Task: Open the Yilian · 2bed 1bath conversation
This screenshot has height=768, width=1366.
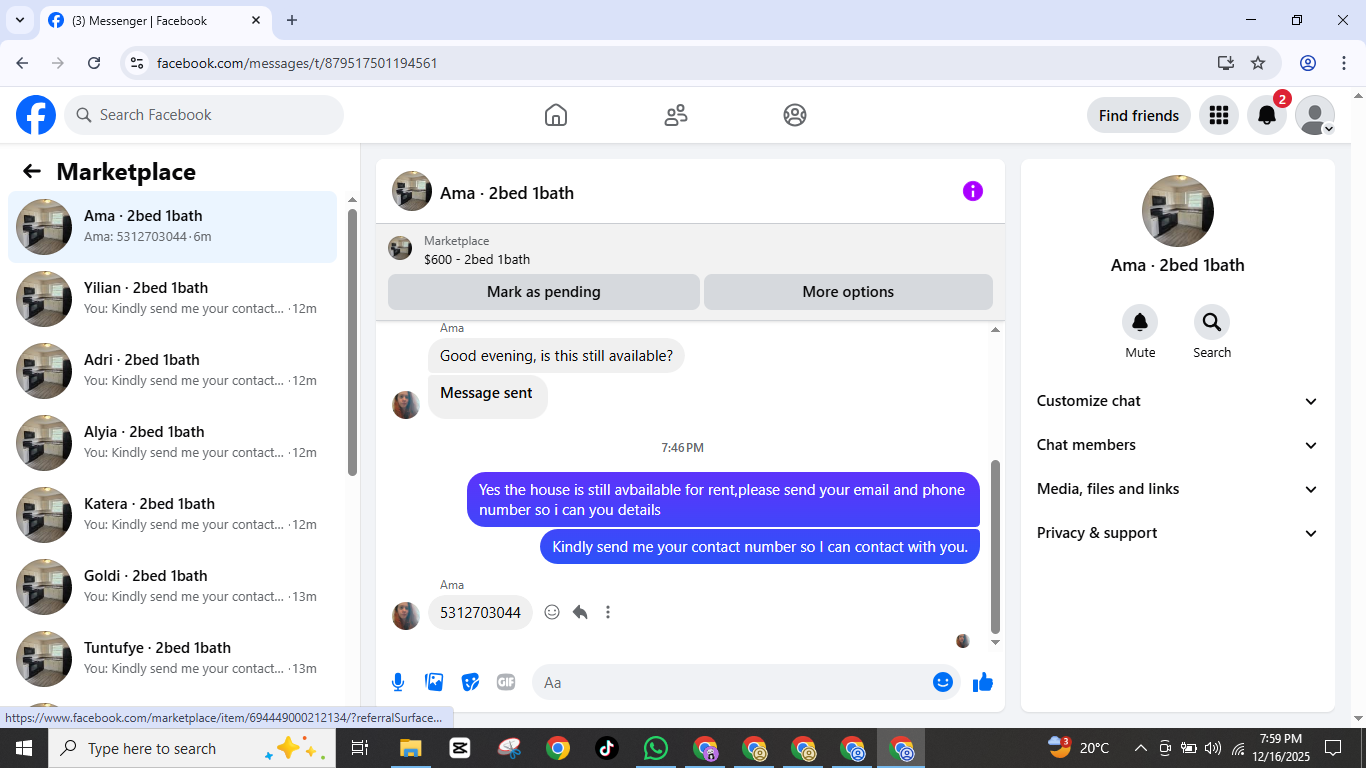Action: pyautogui.click(x=173, y=299)
